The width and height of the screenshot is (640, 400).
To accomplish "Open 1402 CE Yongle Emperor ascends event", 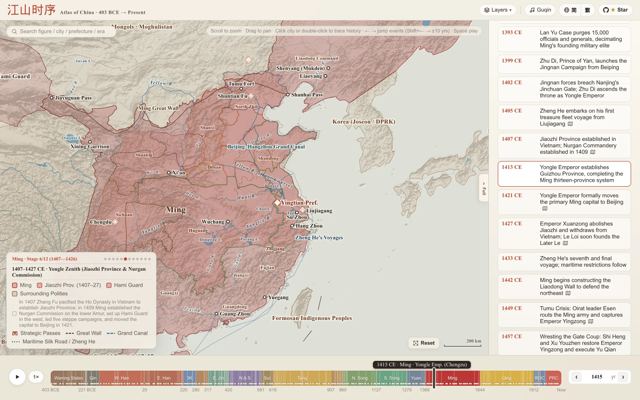I will [x=564, y=89].
